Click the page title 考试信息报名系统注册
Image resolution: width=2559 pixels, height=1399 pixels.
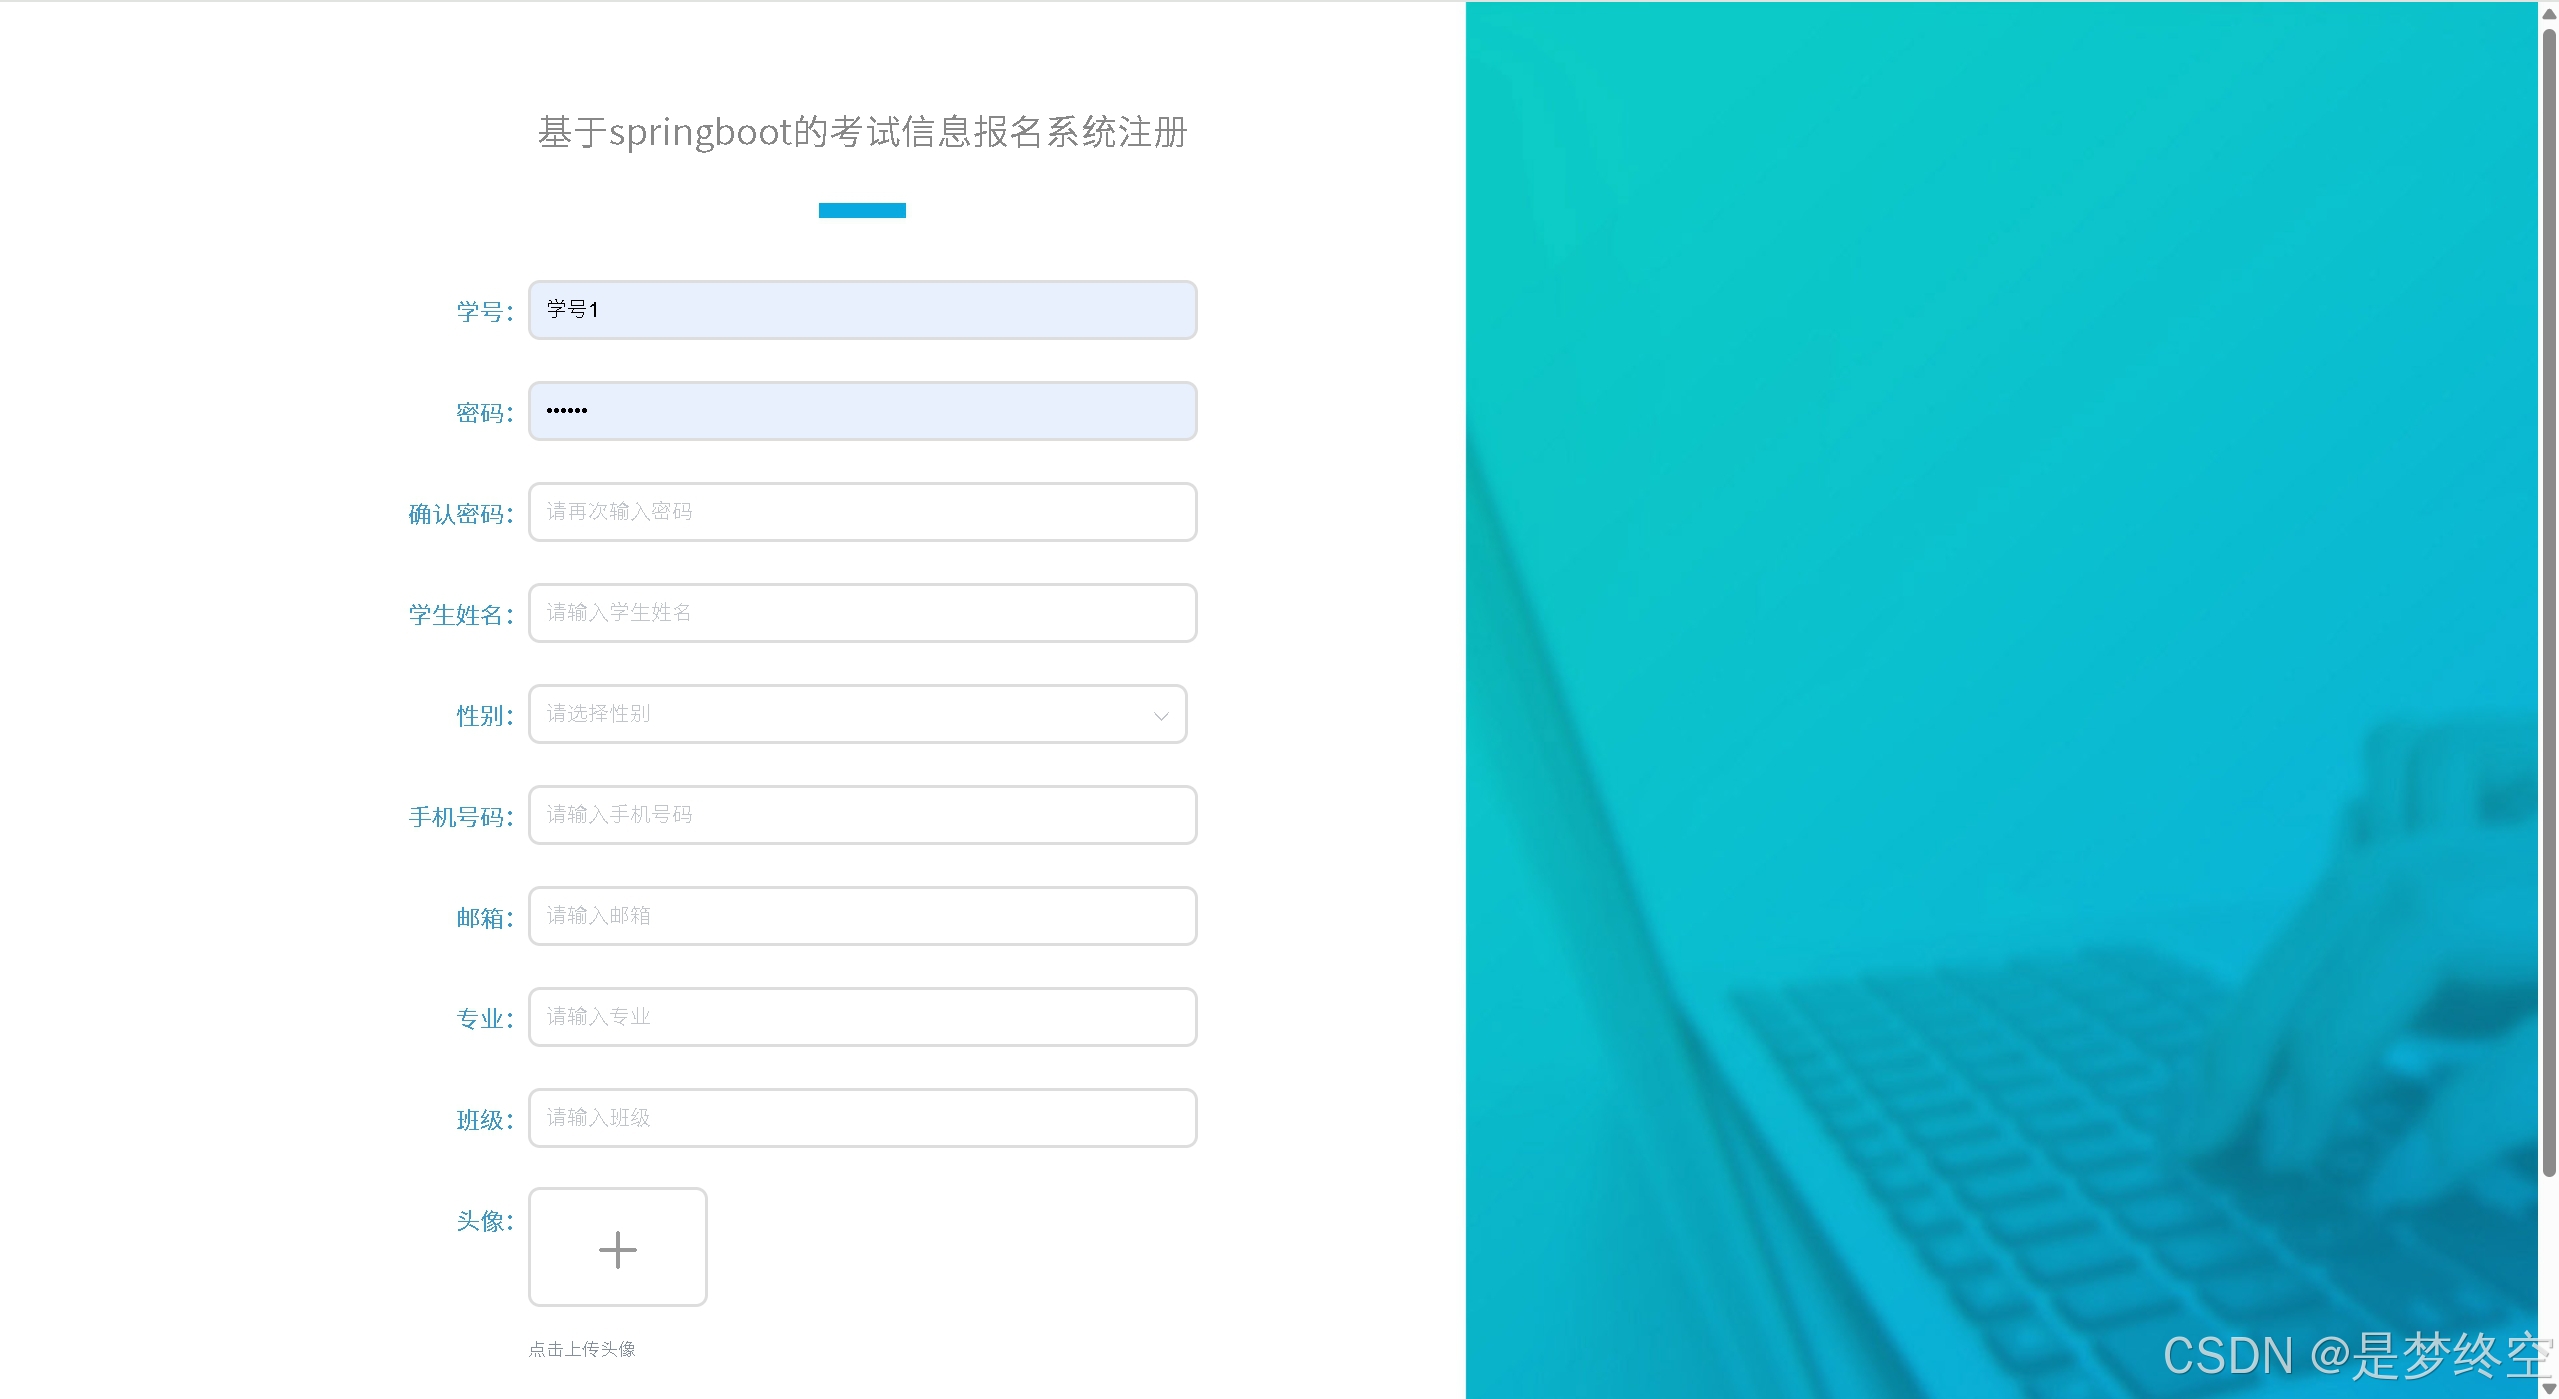862,132
